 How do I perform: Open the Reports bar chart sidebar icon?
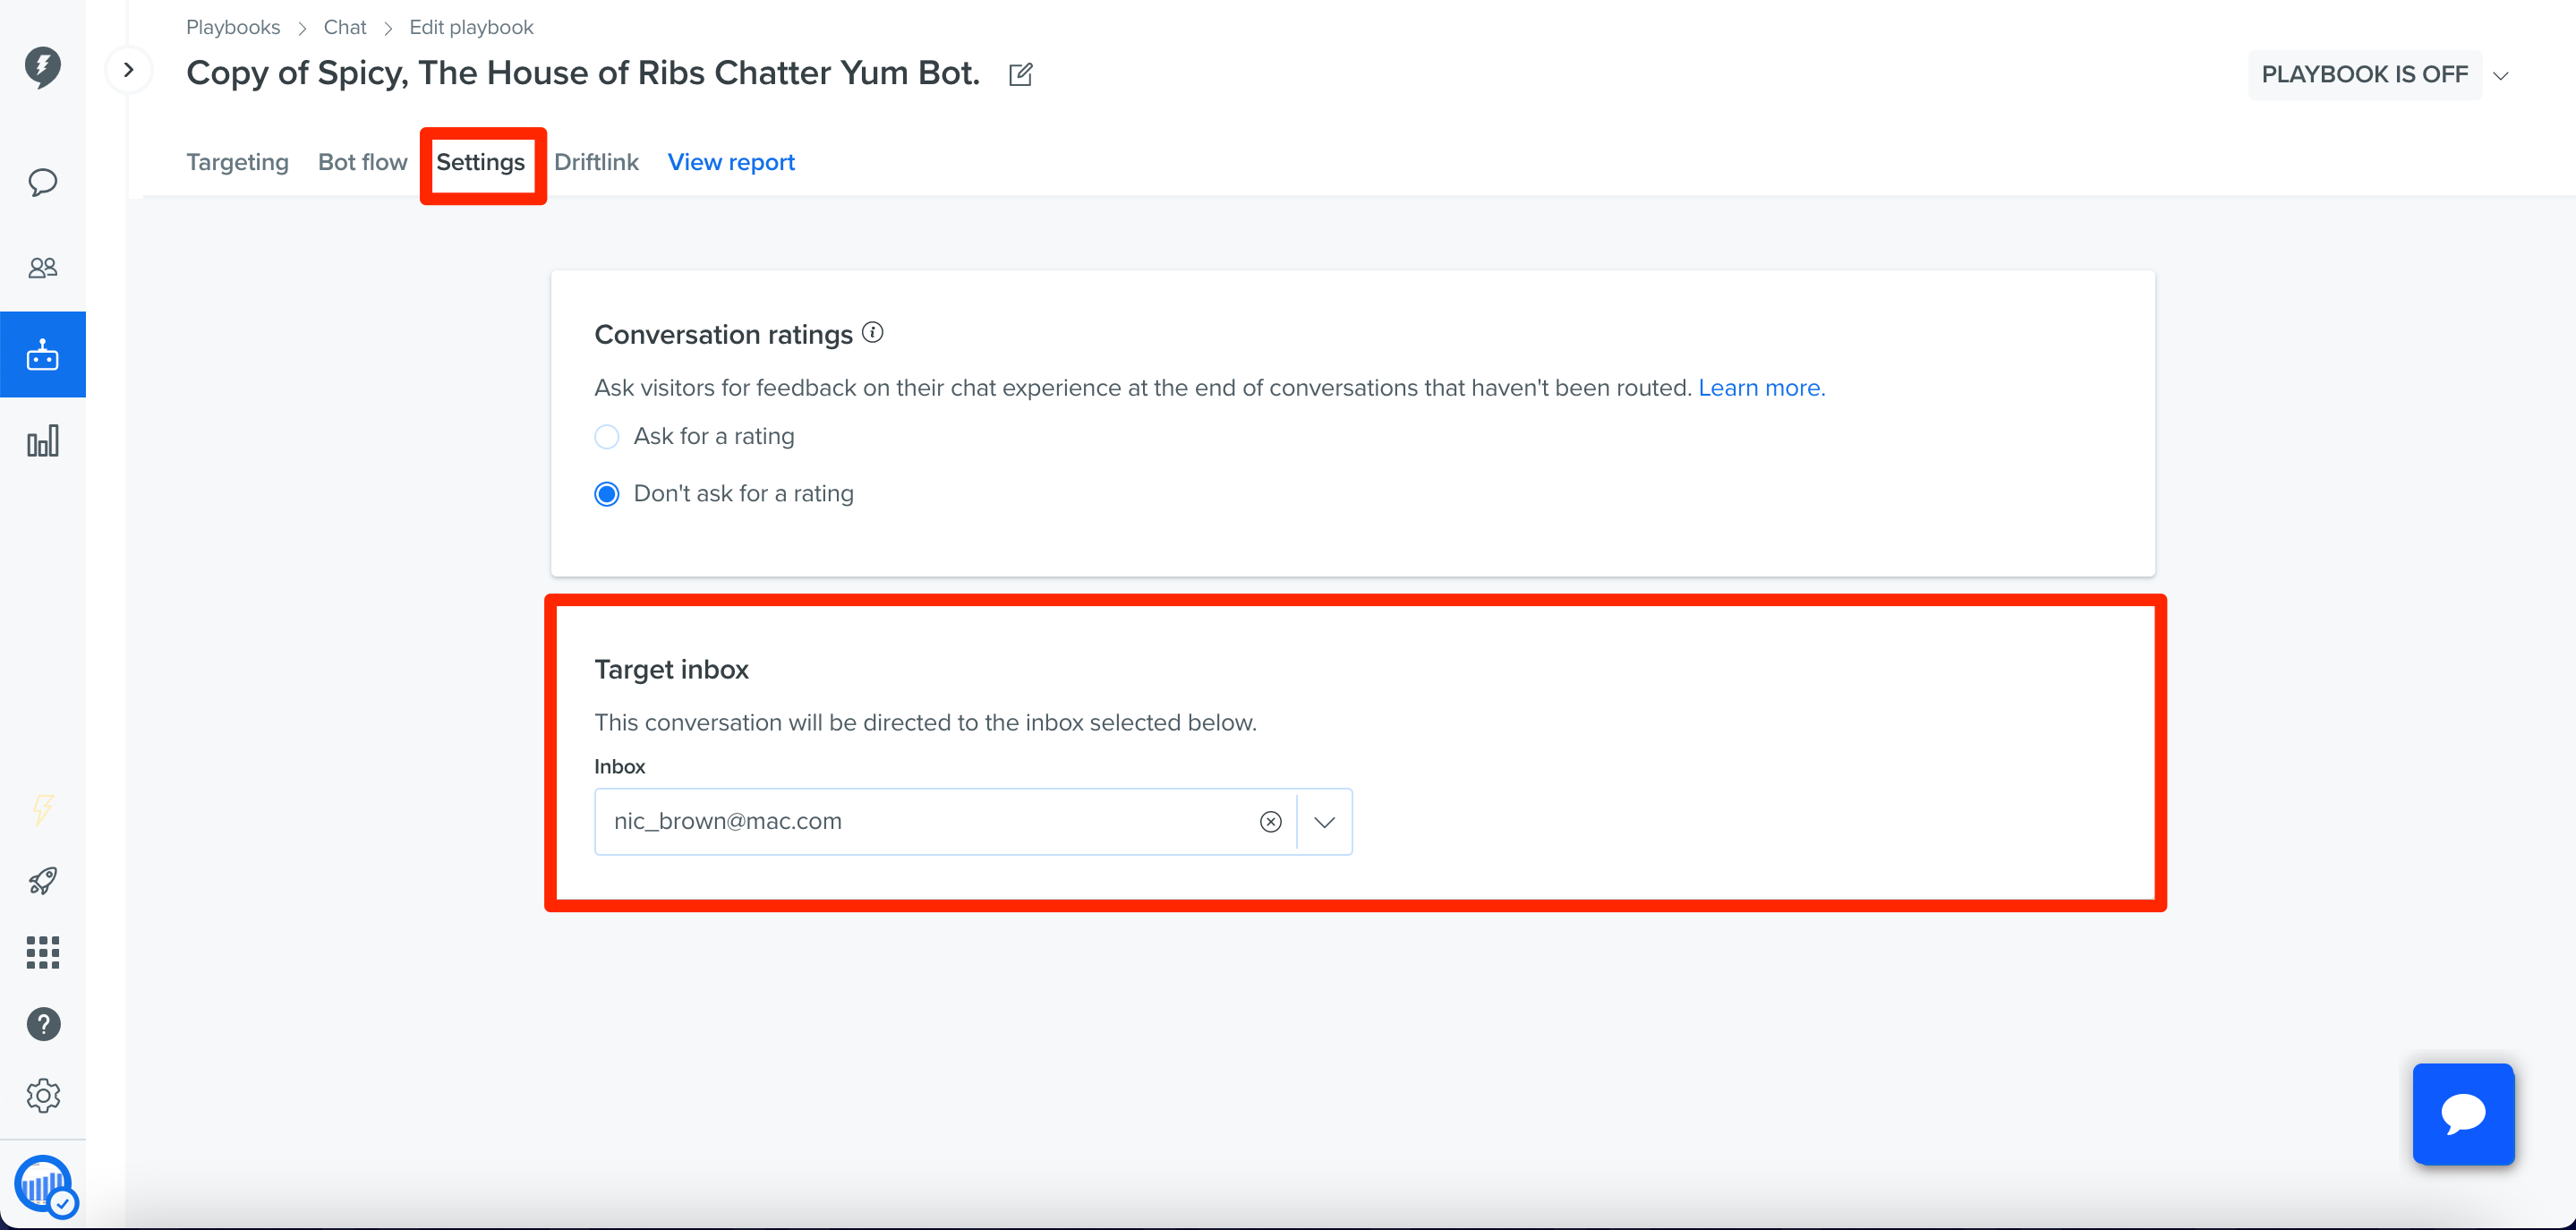coord(42,441)
